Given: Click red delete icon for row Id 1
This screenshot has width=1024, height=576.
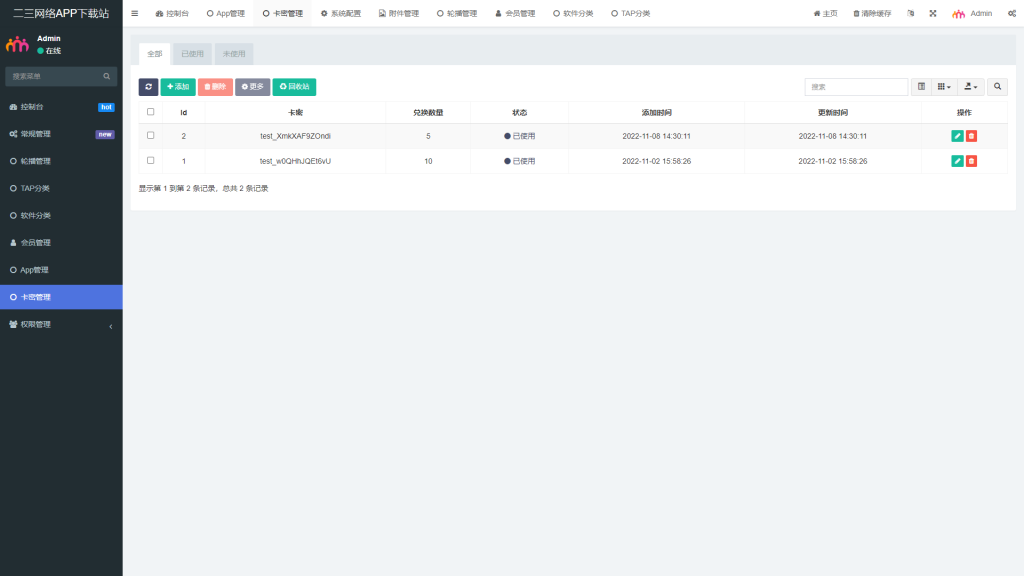Looking at the screenshot, I should [x=971, y=161].
